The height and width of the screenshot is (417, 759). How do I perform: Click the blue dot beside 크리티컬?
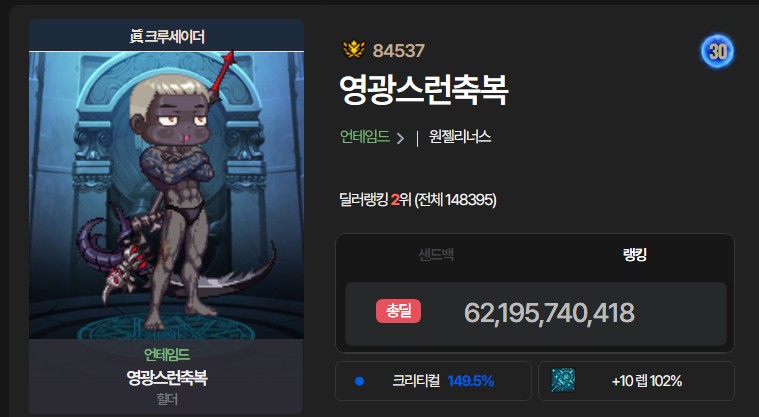pos(359,381)
